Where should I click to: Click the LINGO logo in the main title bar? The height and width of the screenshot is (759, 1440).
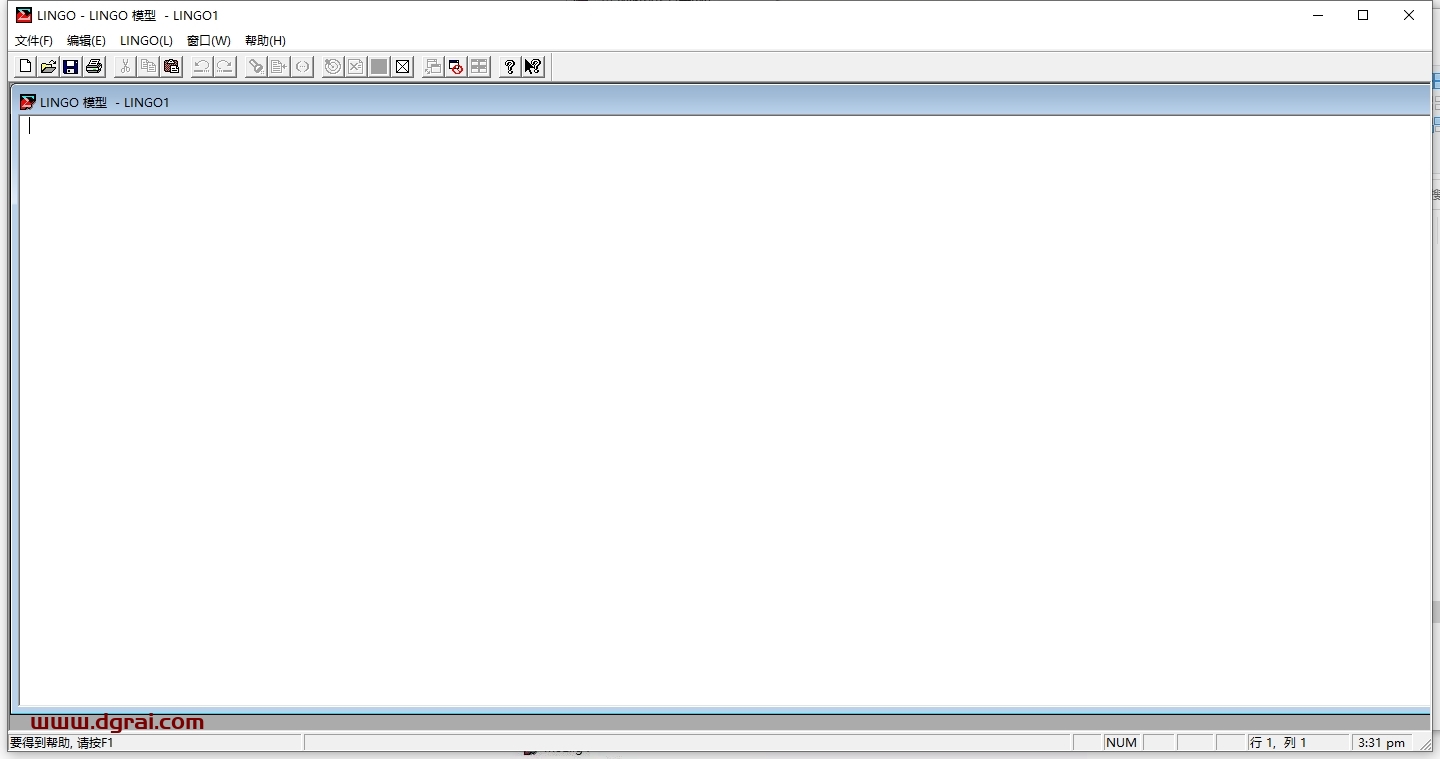[x=24, y=15]
